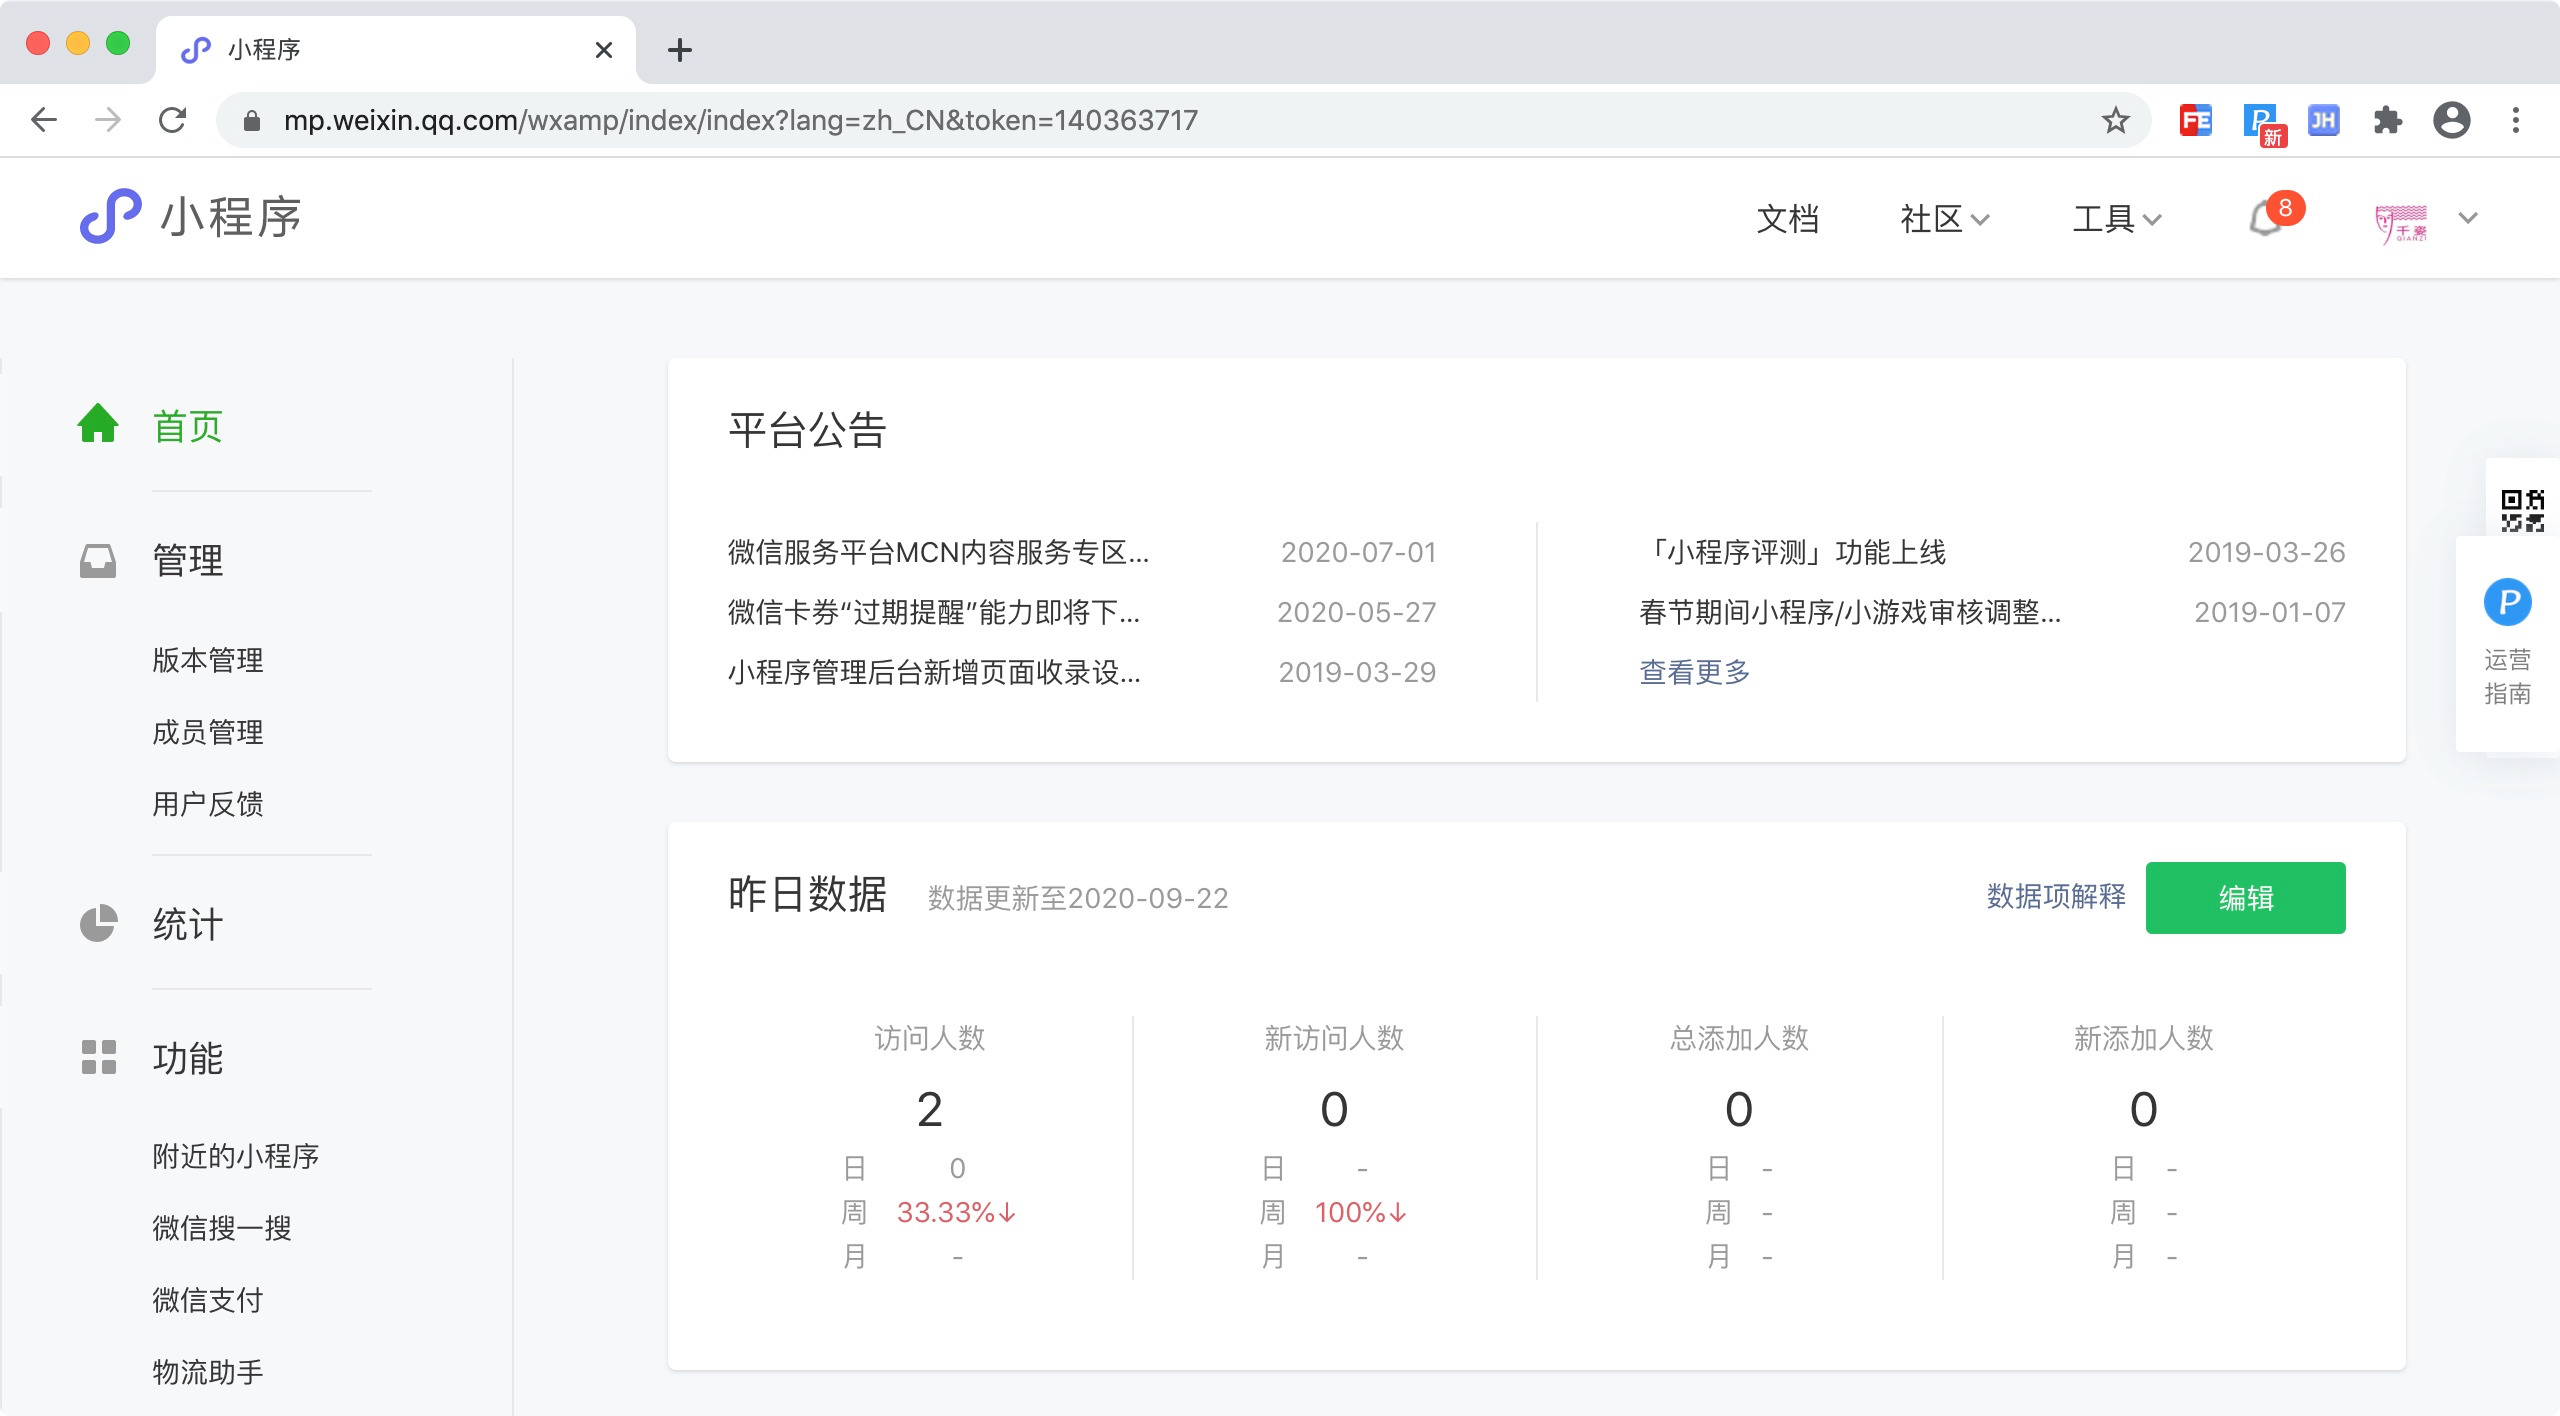Expand the 工具 dropdown menu
Screen dimensions: 2560x1416
[x=2116, y=219]
